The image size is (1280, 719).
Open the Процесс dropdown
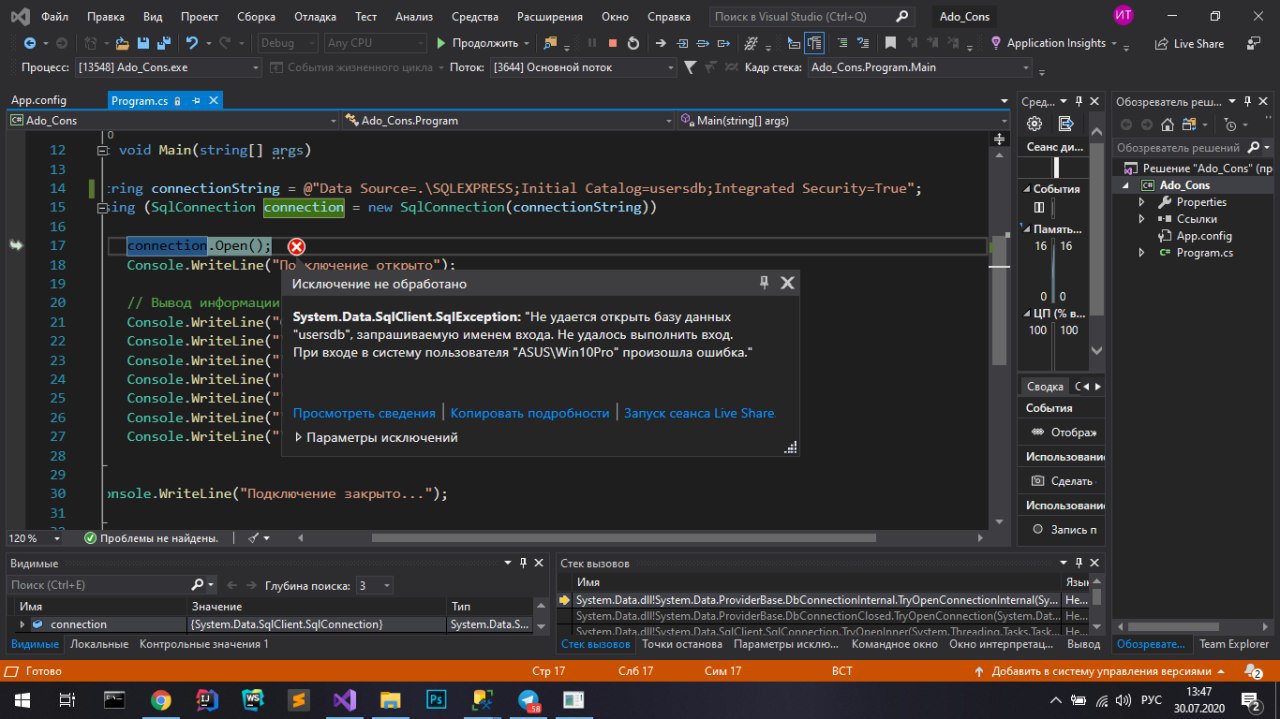click(168, 67)
